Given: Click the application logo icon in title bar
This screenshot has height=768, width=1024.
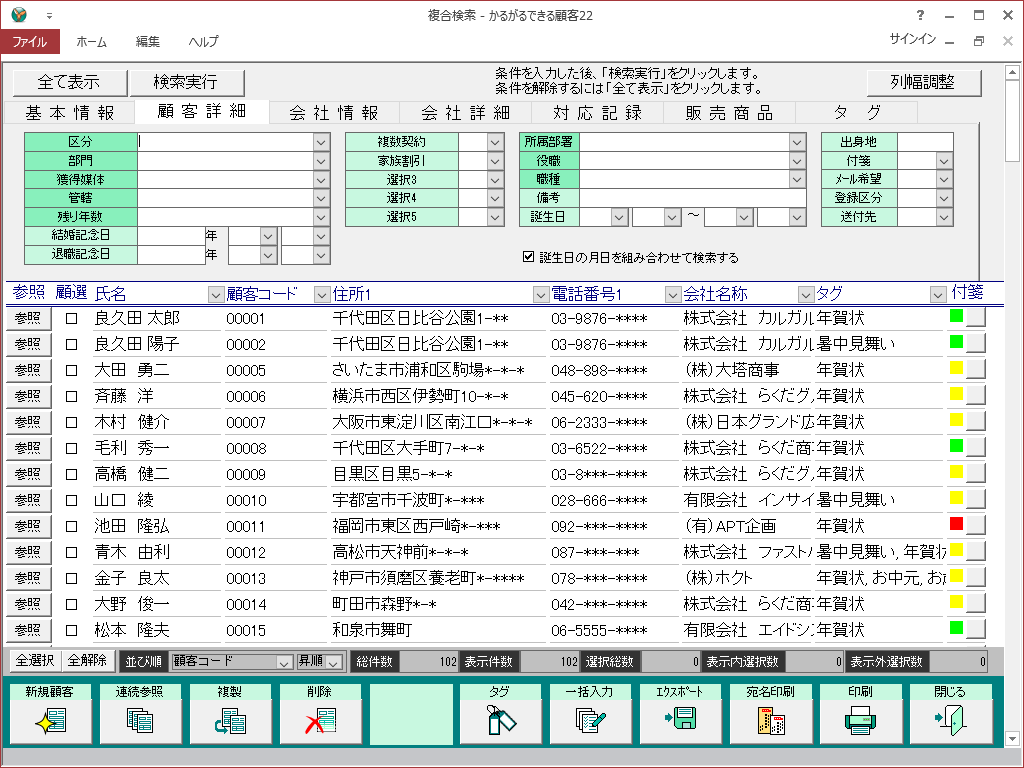Looking at the screenshot, I should coord(19,14).
